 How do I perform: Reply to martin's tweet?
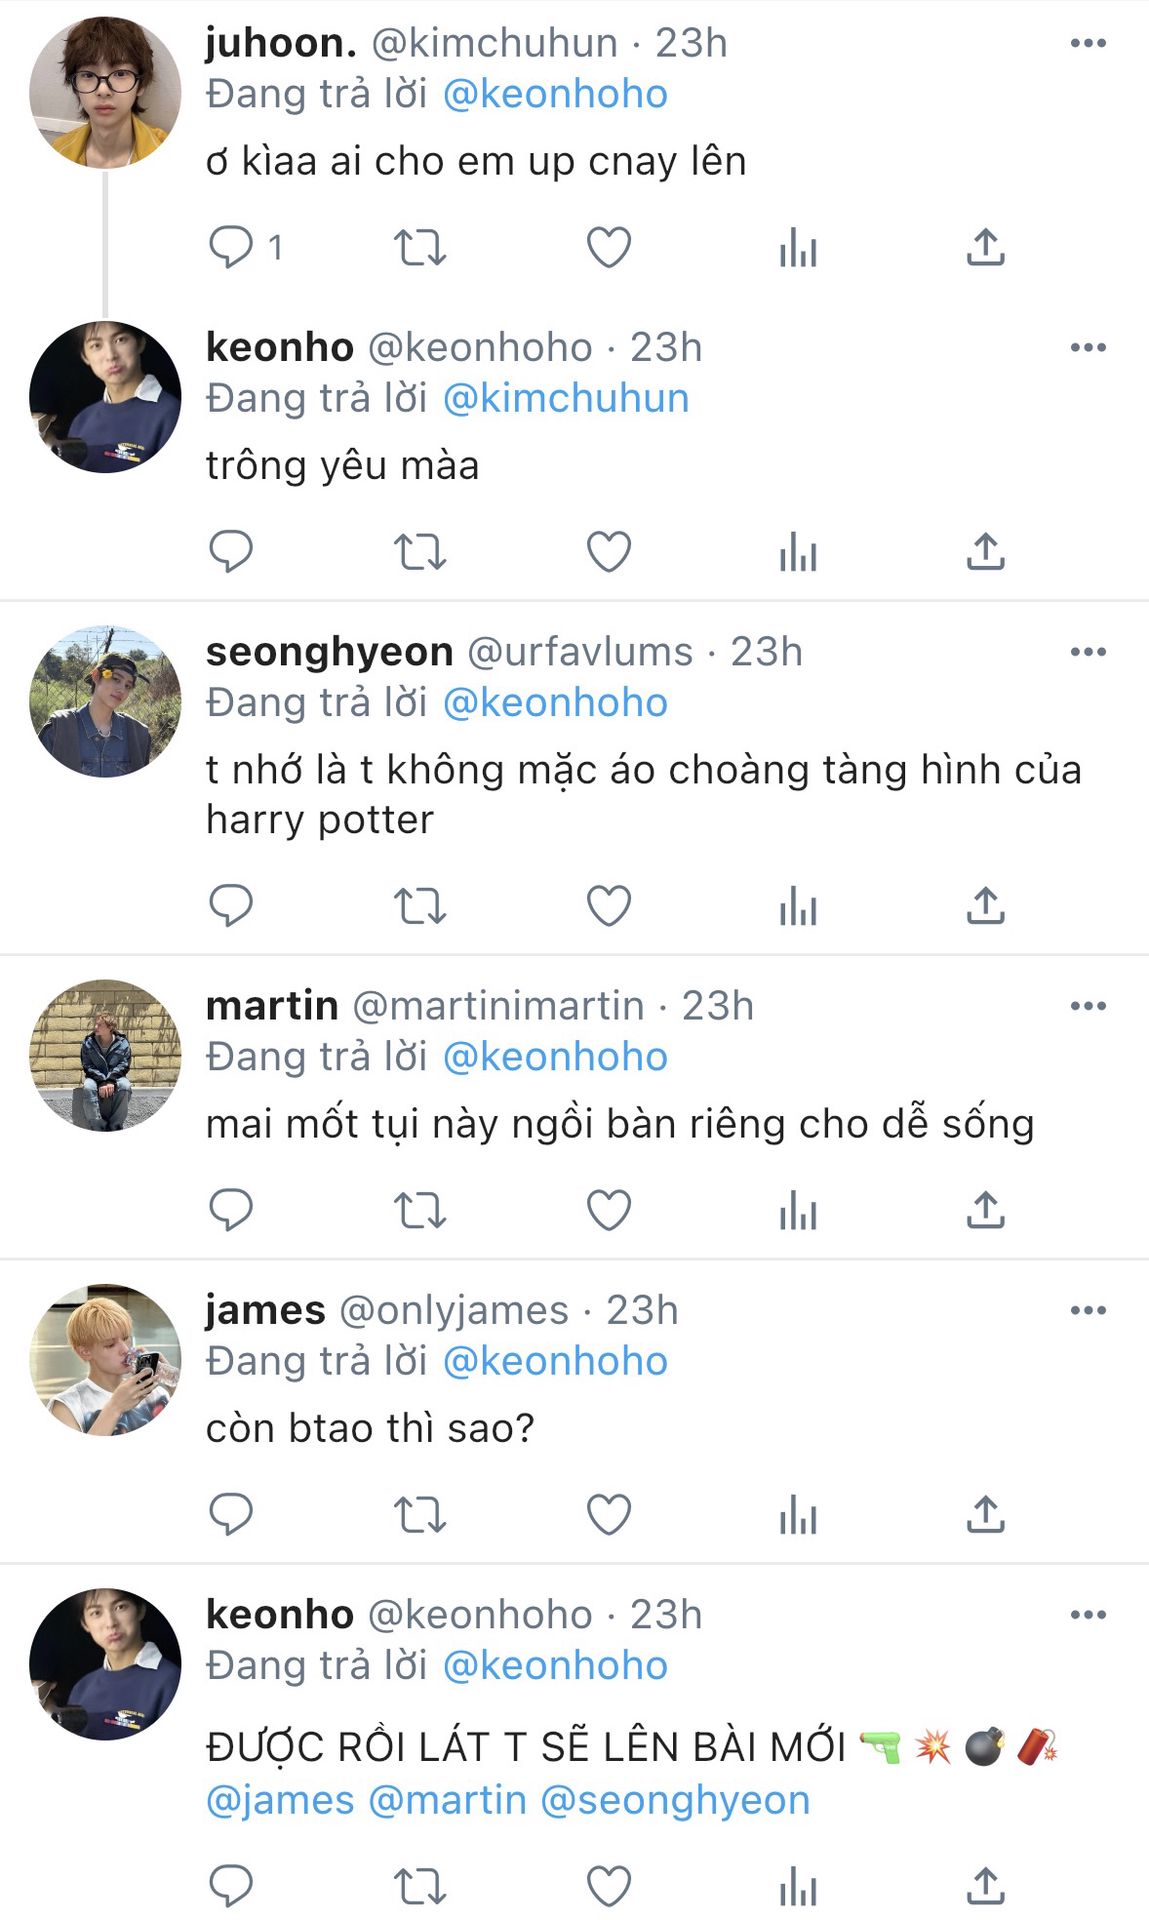pos(231,1210)
